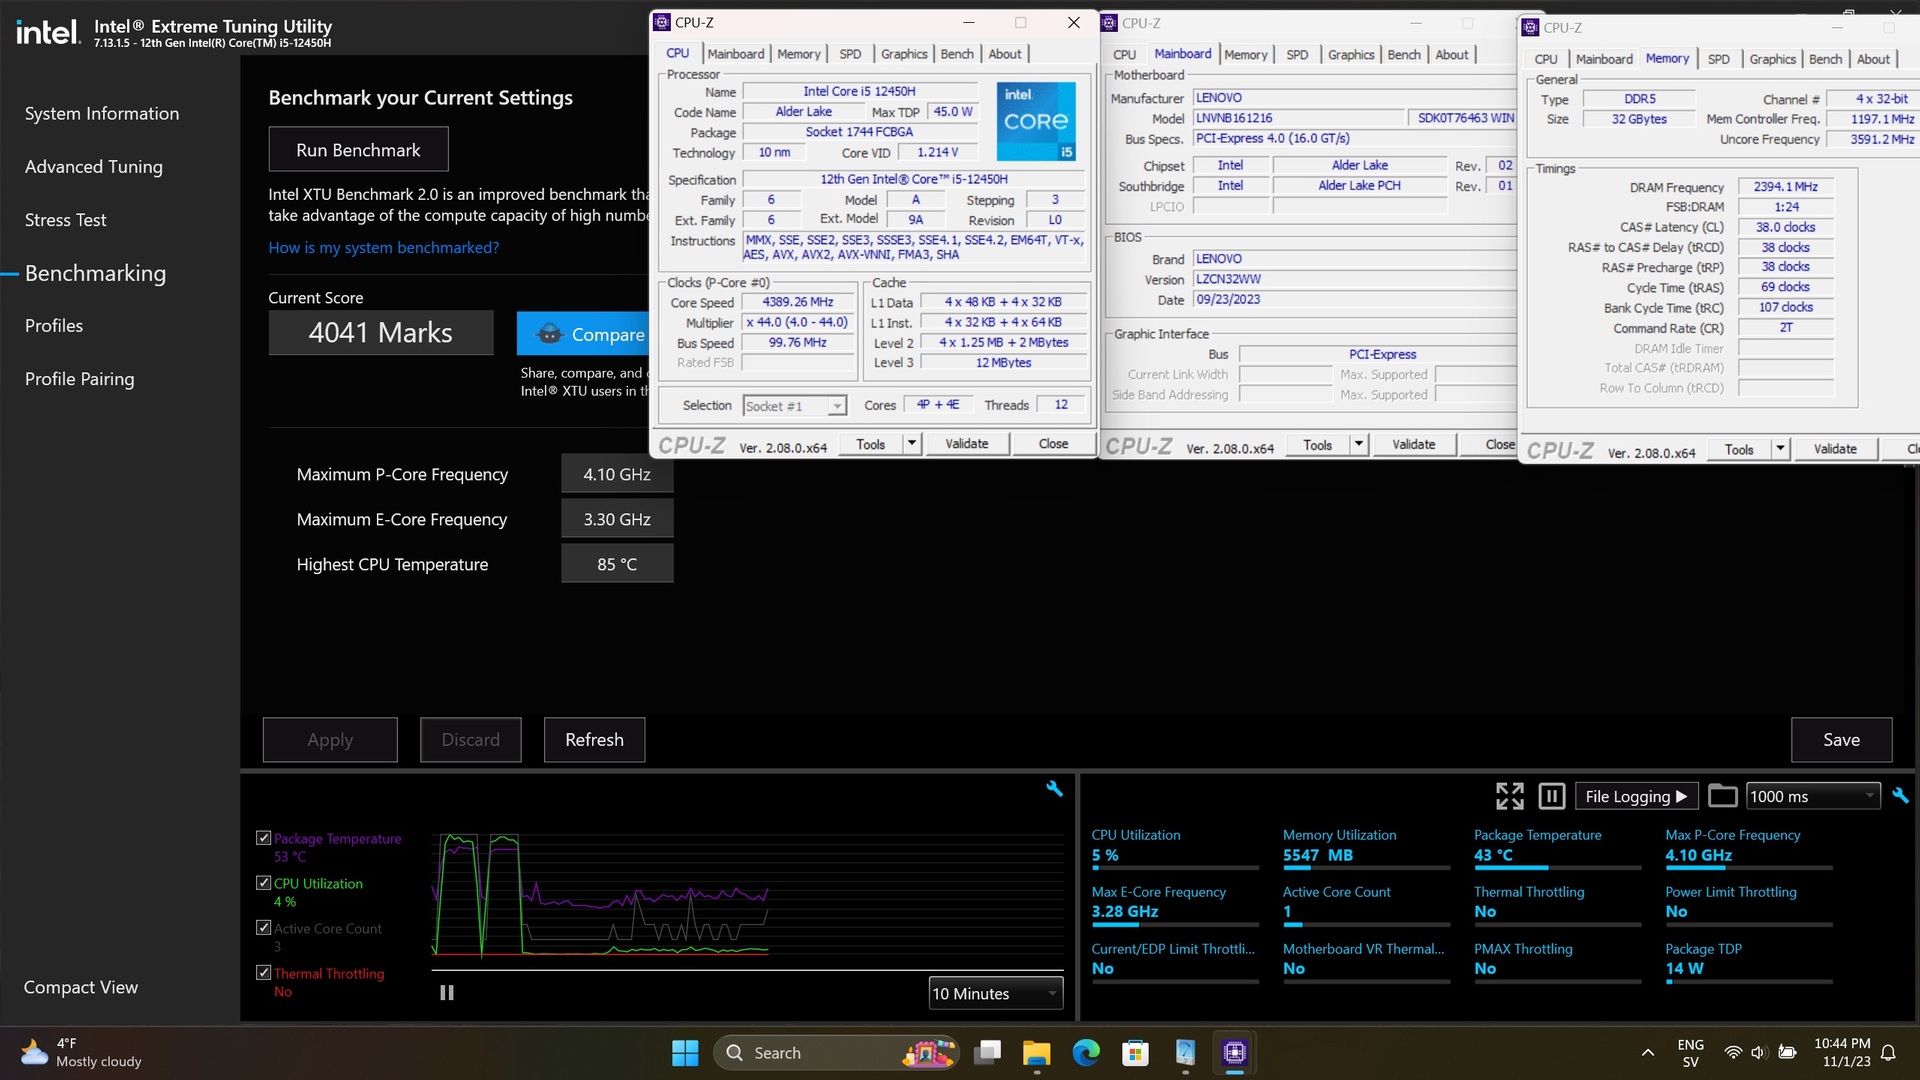Viewport: 1920px width, 1080px height.
Task: Open the Intel XTU taskbar icon
Action: [1185, 1053]
